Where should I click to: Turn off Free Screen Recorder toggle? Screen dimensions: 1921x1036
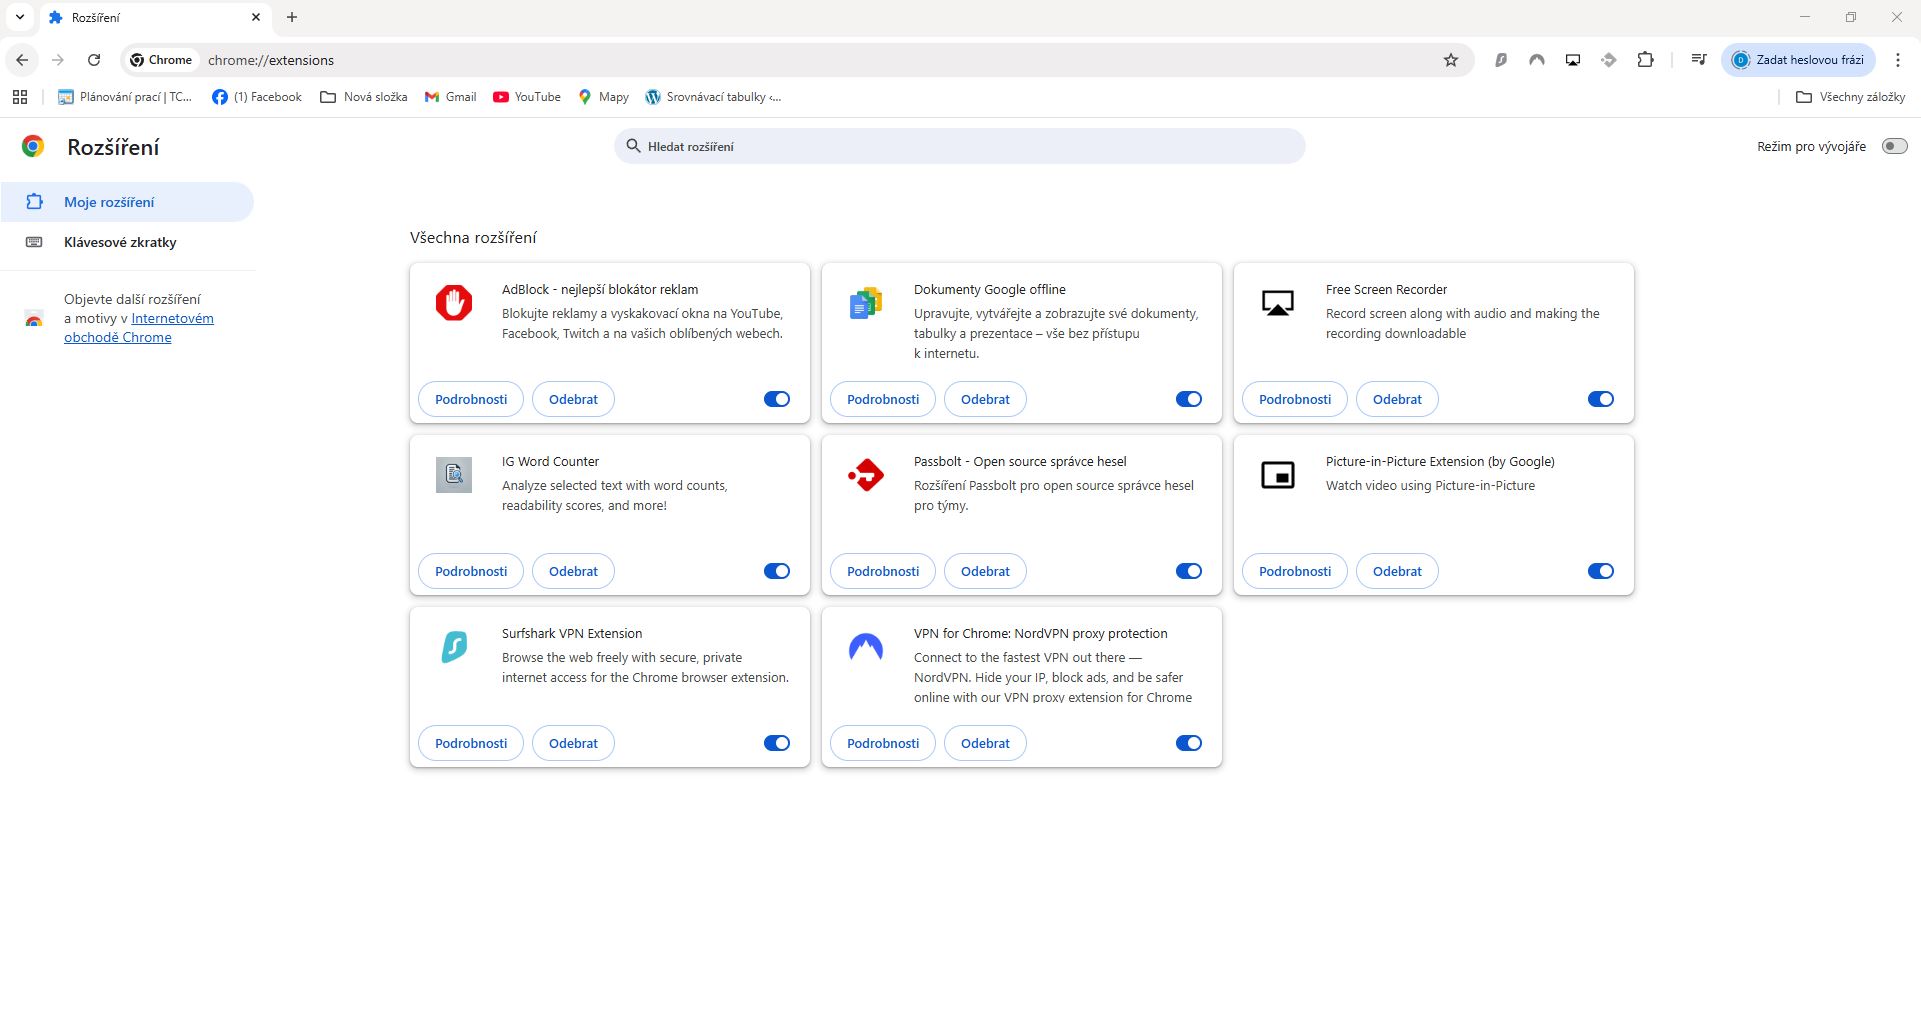tap(1601, 399)
